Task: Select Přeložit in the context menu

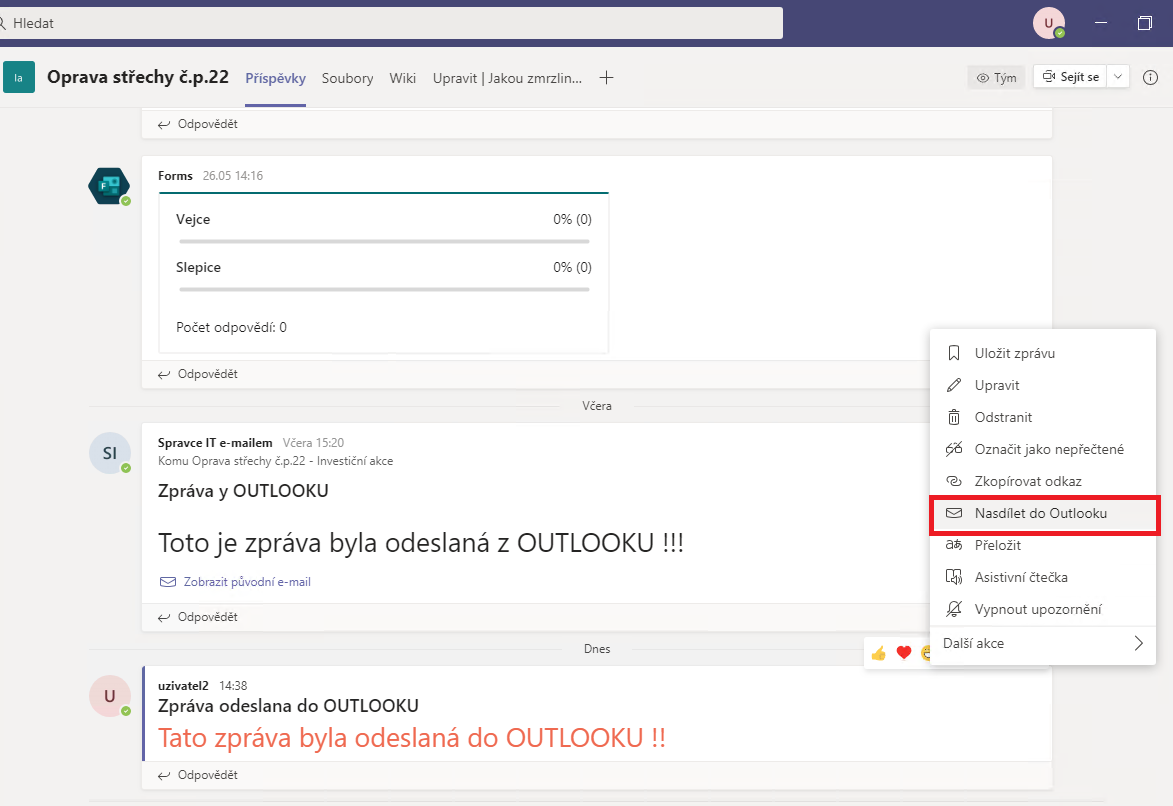Action: [x=1043, y=546]
